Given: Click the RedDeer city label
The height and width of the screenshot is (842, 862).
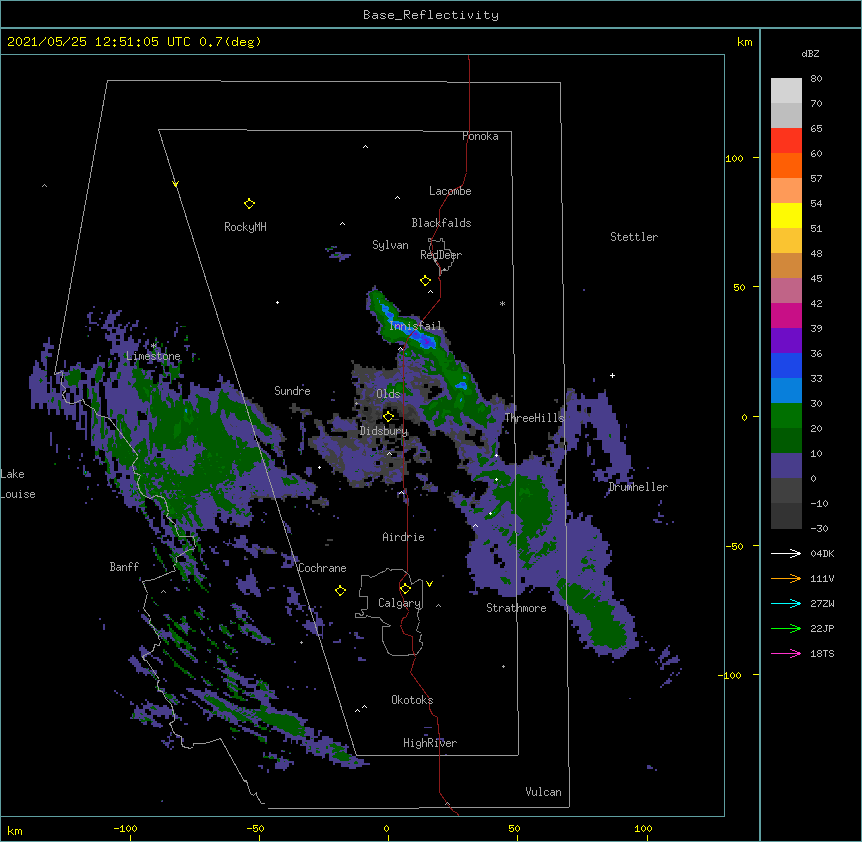Looking at the screenshot, I should [441, 255].
